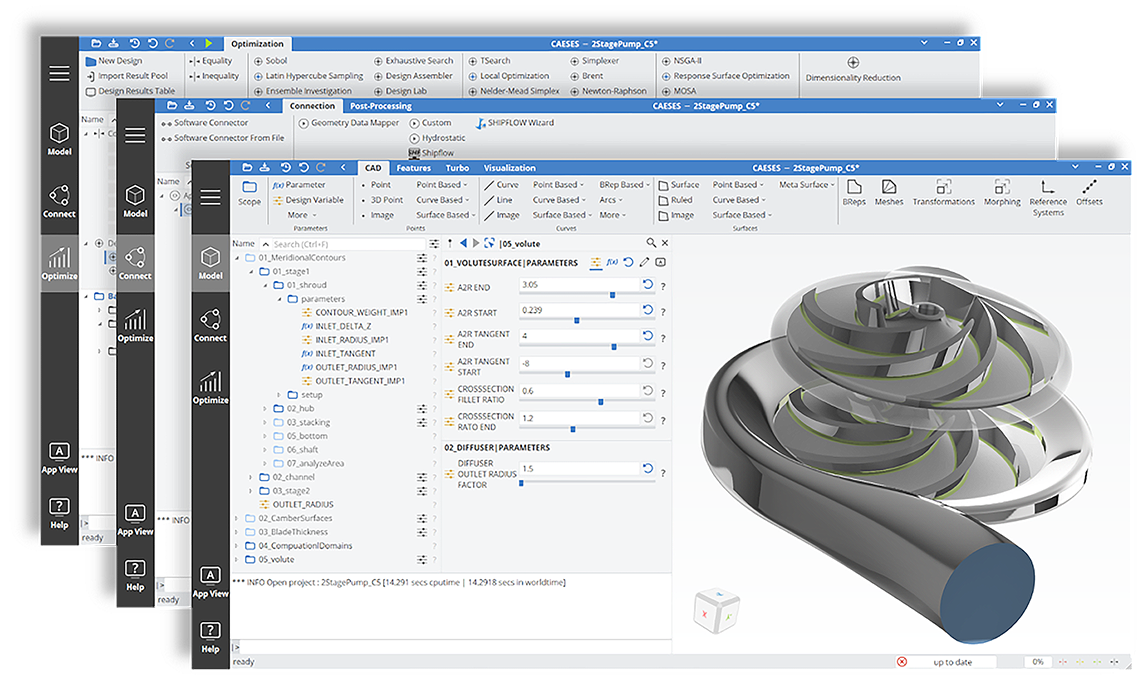Open Reference Systems tool

tap(1047, 198)
